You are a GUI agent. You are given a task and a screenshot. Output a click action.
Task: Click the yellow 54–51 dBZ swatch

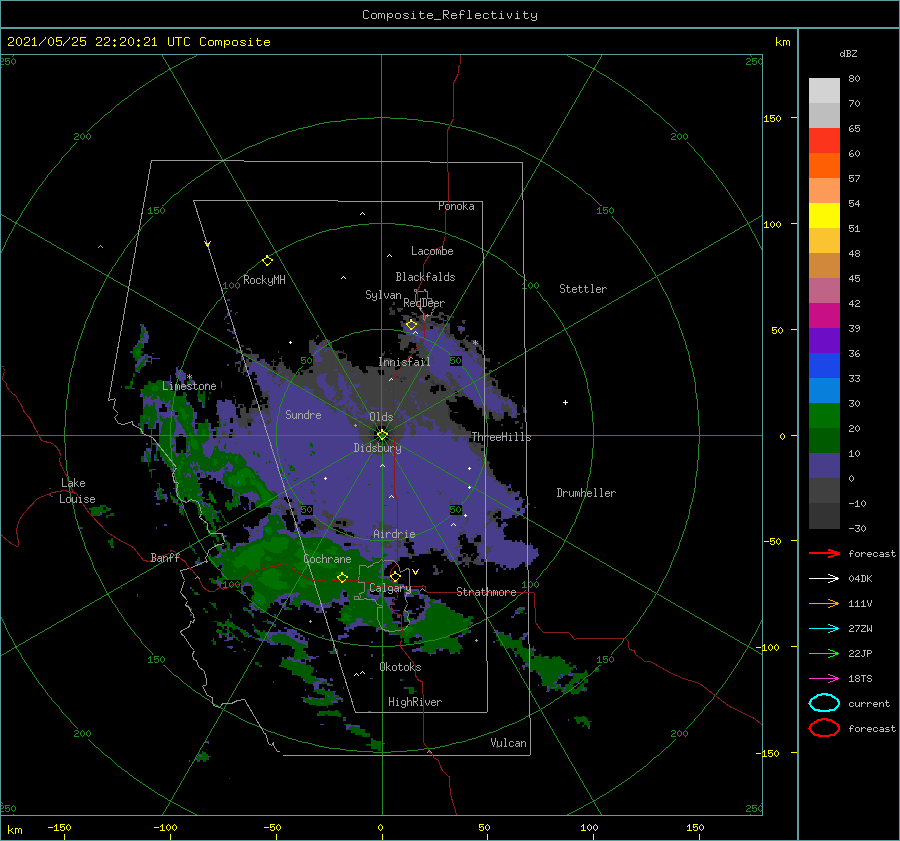pos(824,216)
